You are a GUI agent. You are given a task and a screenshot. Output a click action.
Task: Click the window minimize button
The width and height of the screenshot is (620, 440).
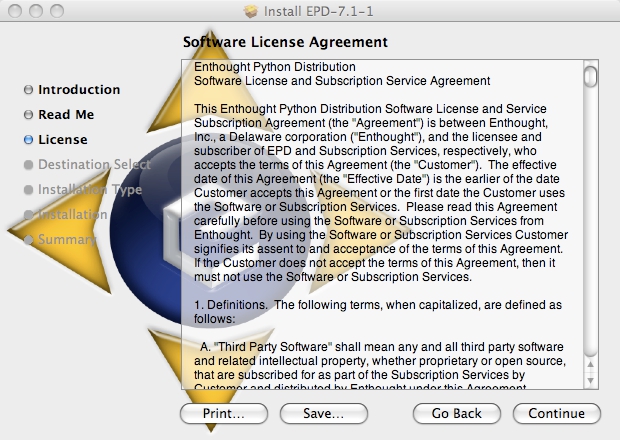pos(36,11)
